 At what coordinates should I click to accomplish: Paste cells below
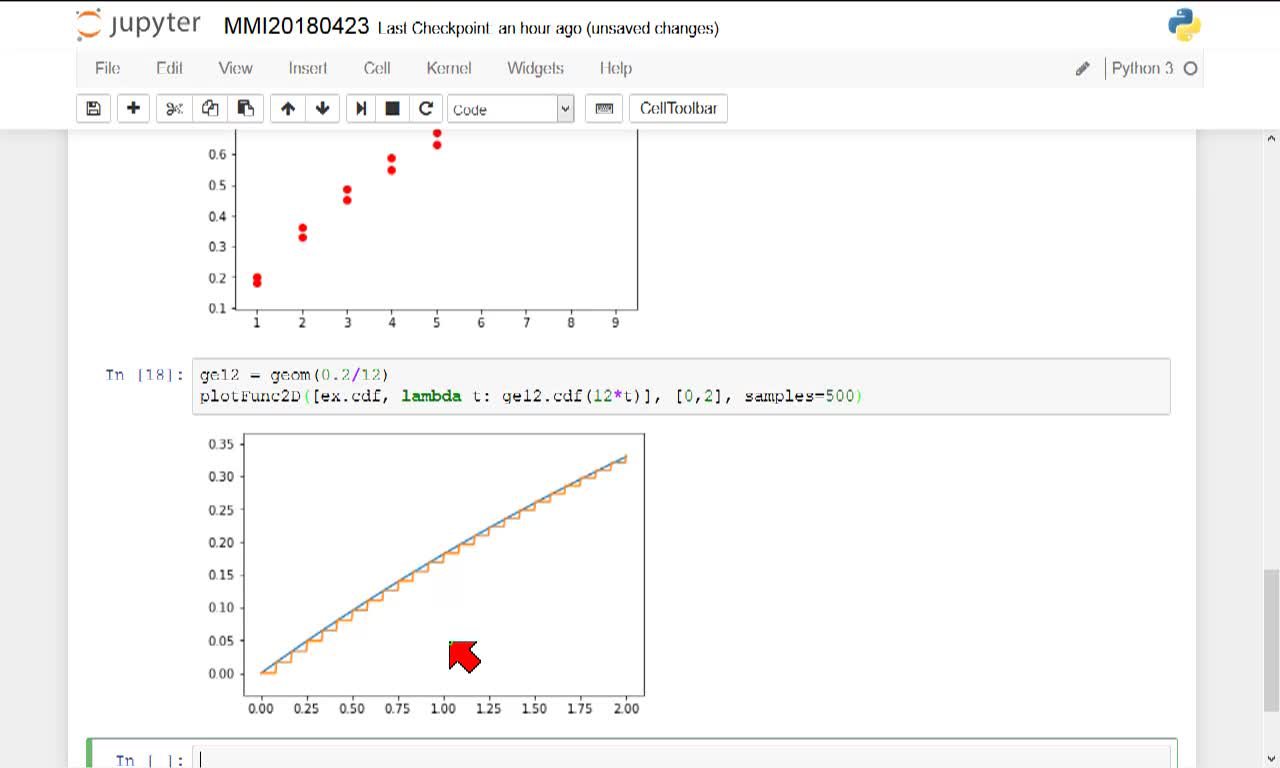click(x=245, y=108)
